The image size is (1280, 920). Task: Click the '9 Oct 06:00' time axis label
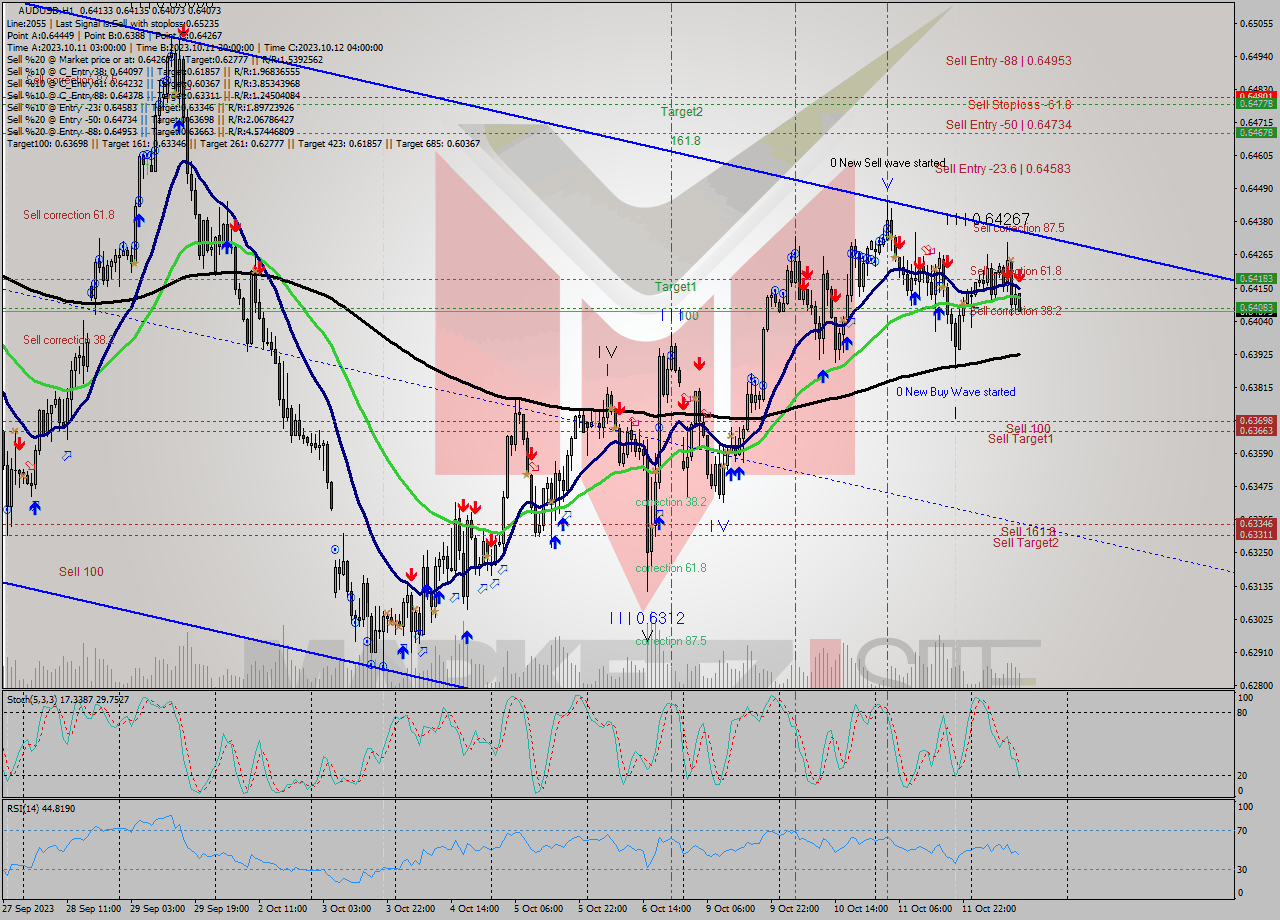pos(730,909)
